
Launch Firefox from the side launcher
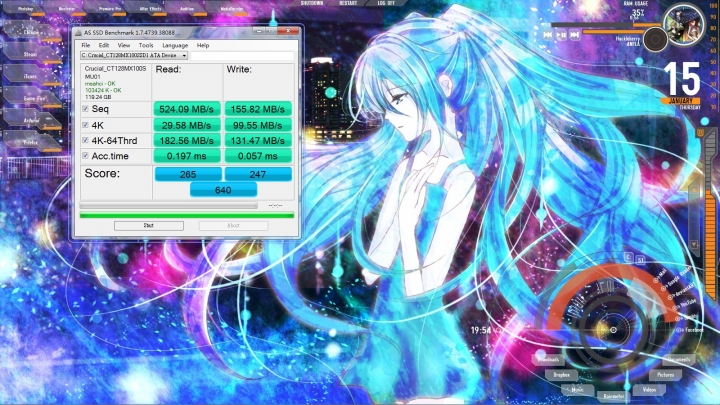point(31,142)
